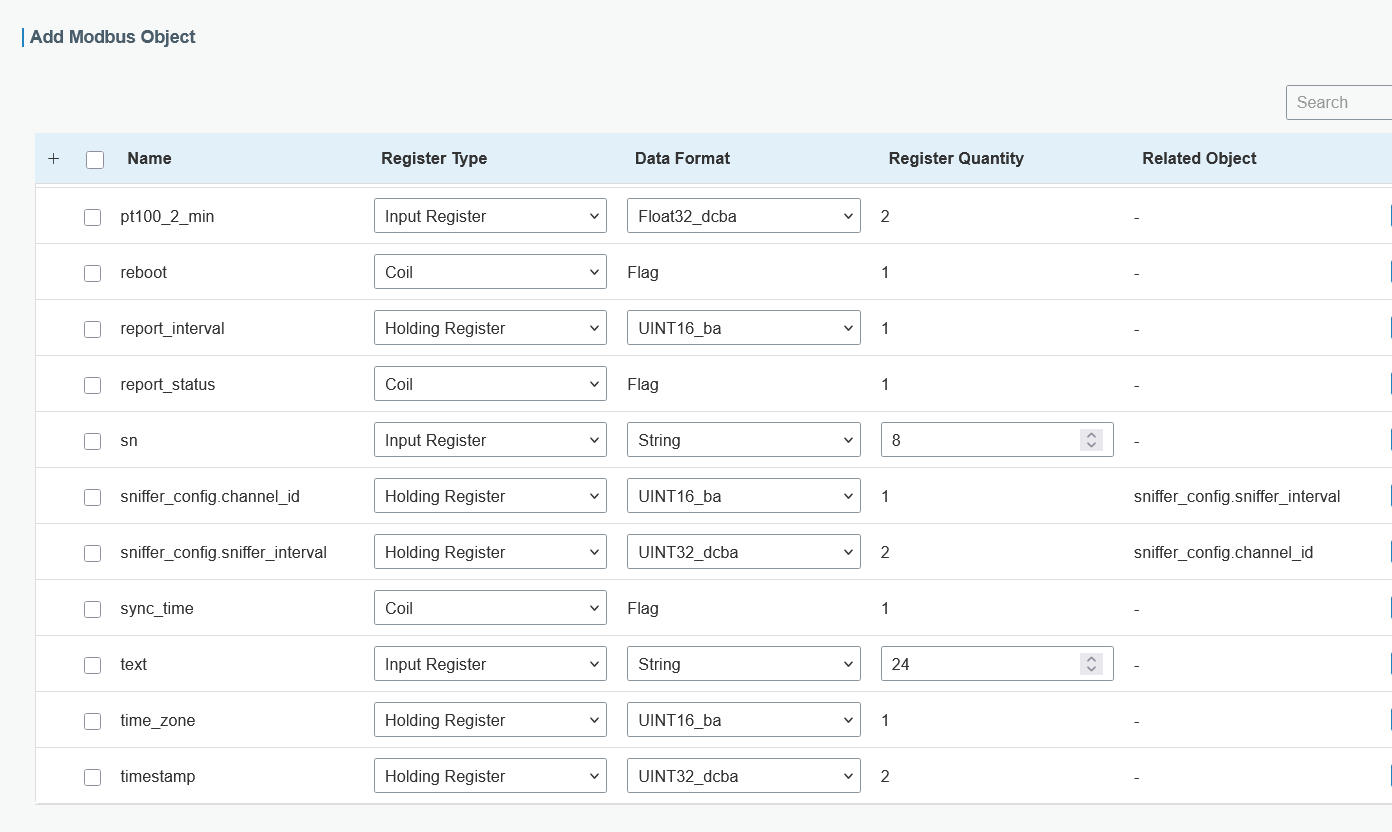Viewport: 1392px width, 832px height.
Task: Tick the sync_time row checkbox
Action: [x=92, y=609]
